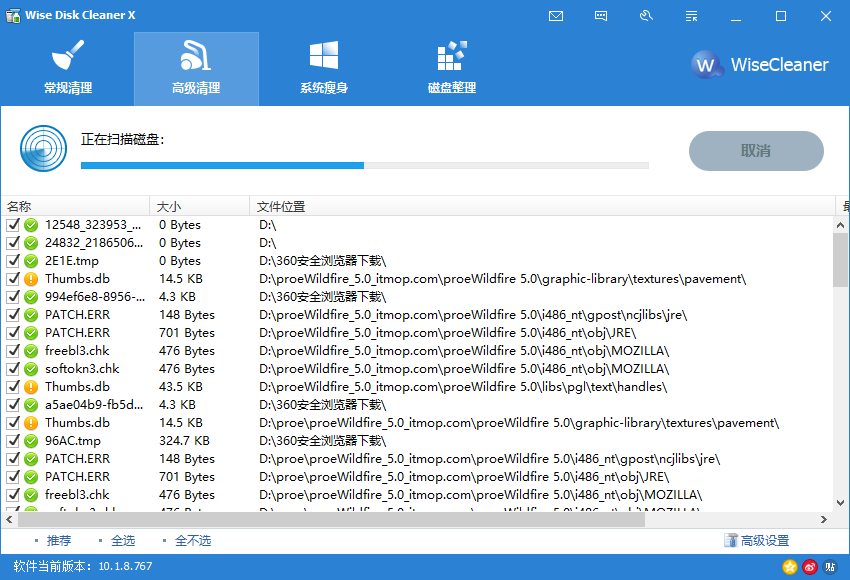850x580 pixels.
Task: Click green status icon of softokn3.chk
Action: (x=31, y=369)
